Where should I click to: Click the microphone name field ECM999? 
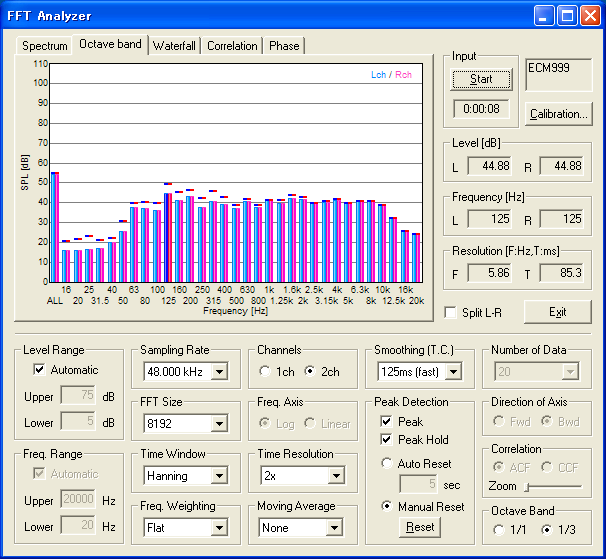click(558, 75)
